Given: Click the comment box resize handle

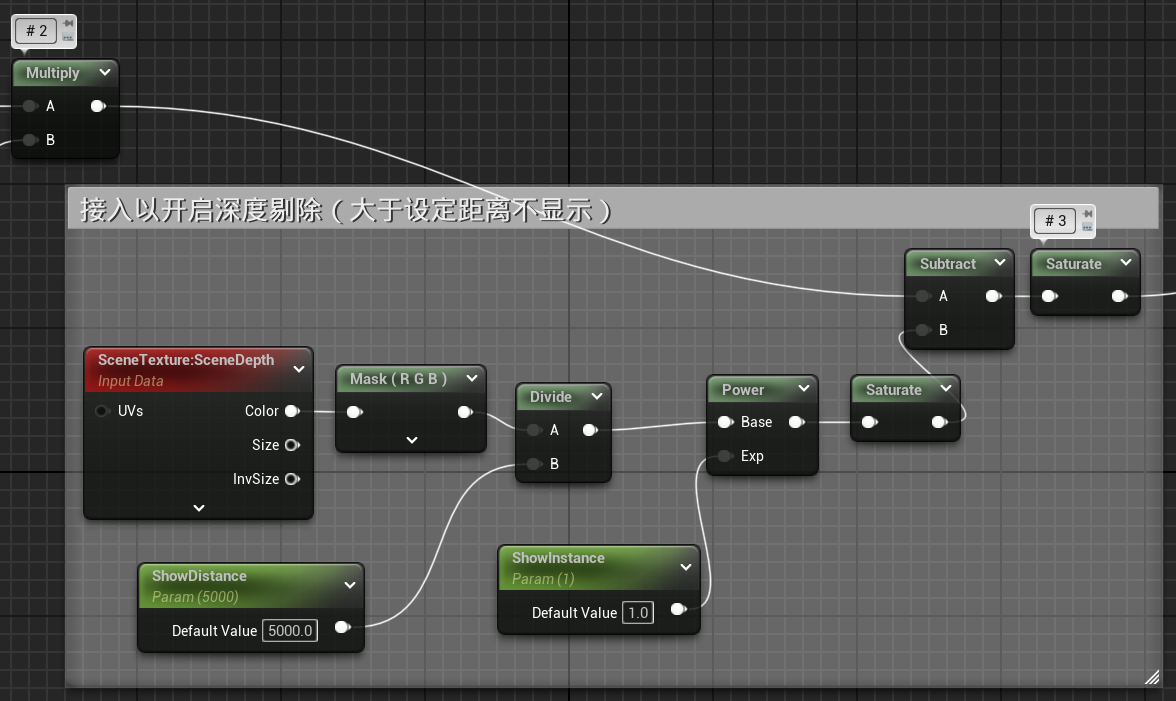Looking at the screenshot, I should 1150,677.
